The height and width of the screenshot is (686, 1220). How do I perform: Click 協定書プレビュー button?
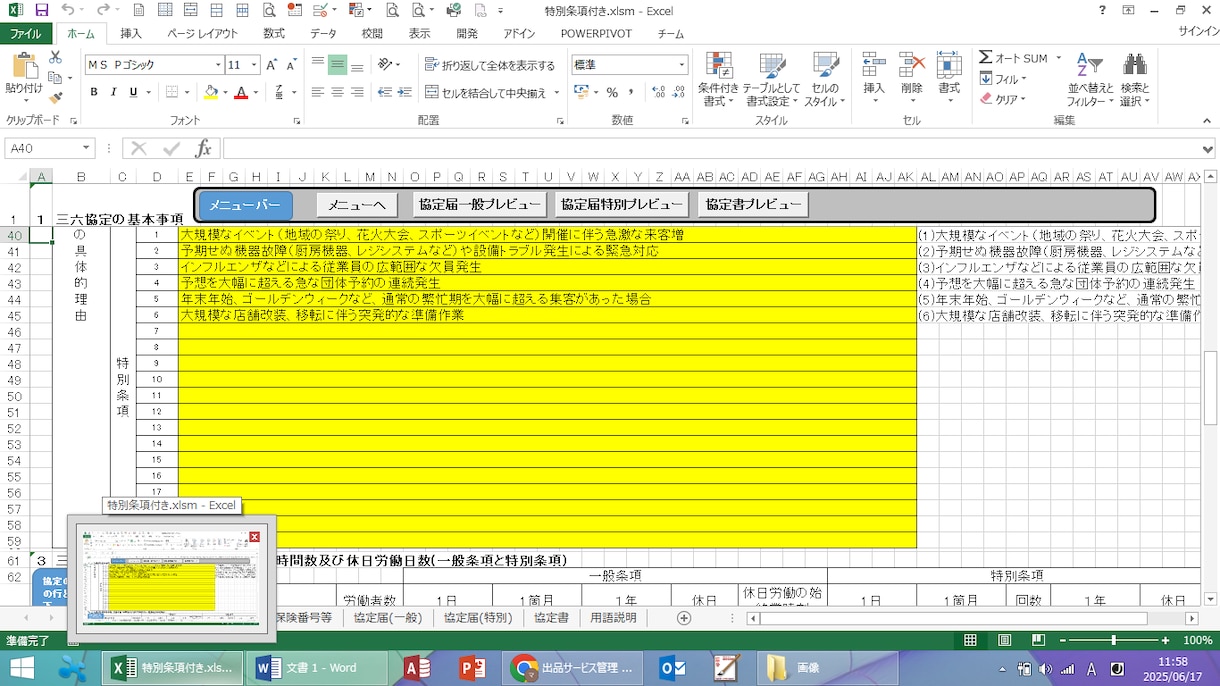click(753, 205)
